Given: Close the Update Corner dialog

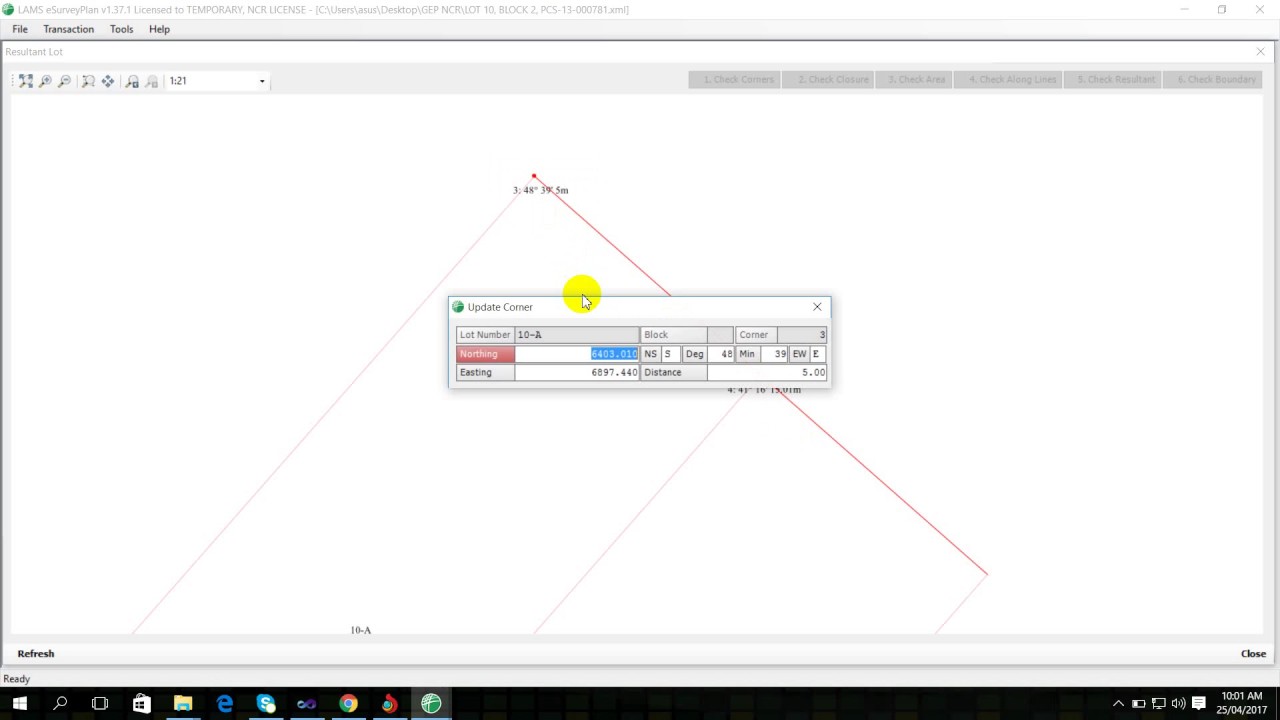Looking at the screenshot, I should (817, 307).
